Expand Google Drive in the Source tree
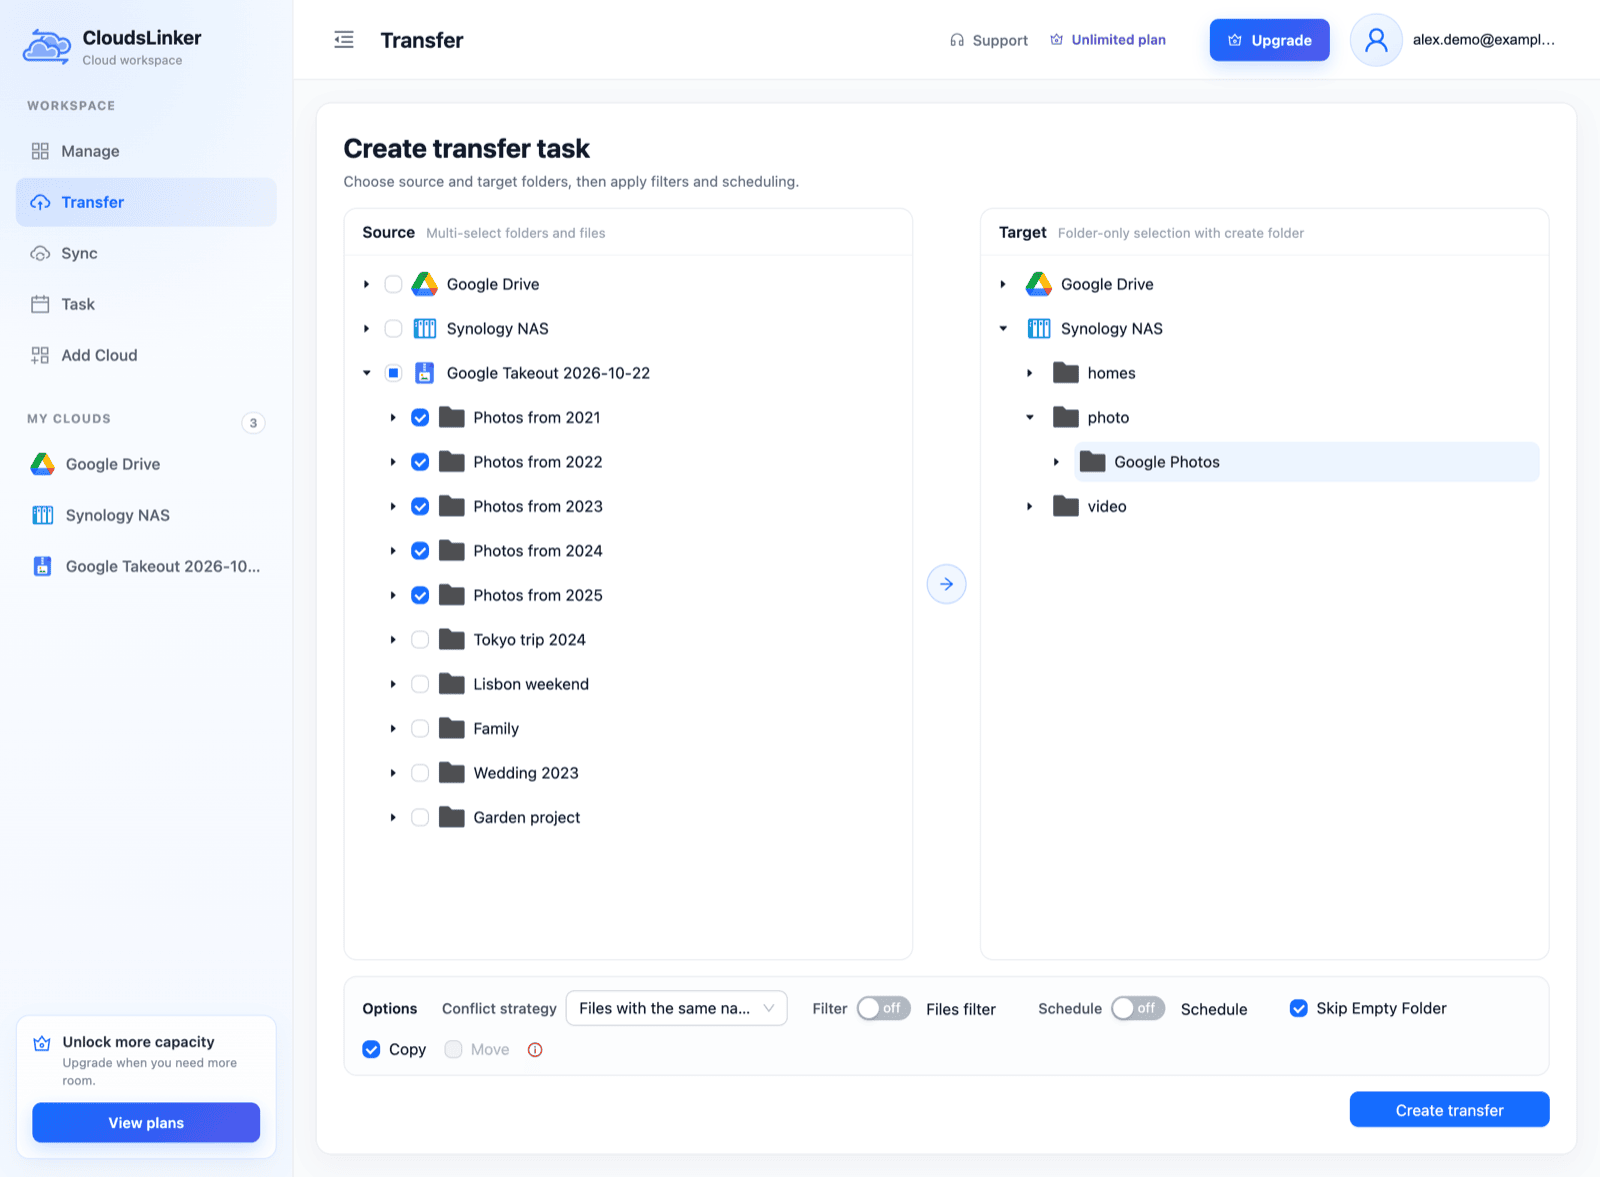 click(x=366, y=284)
